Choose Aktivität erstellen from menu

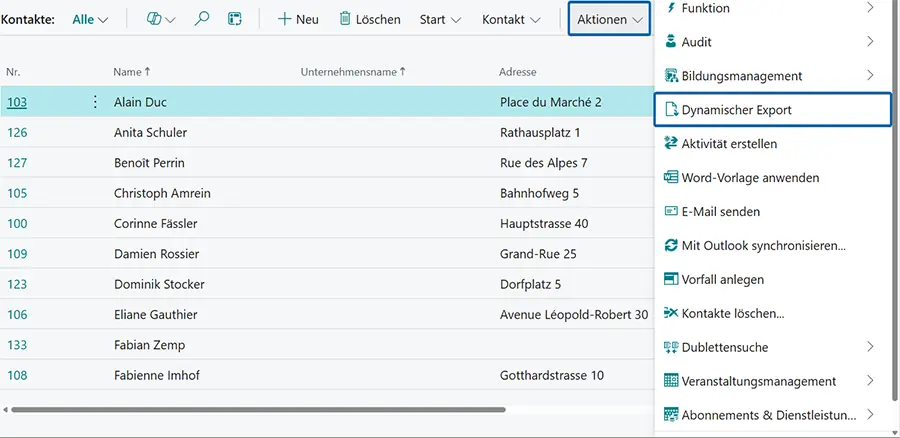coord(773,144)
